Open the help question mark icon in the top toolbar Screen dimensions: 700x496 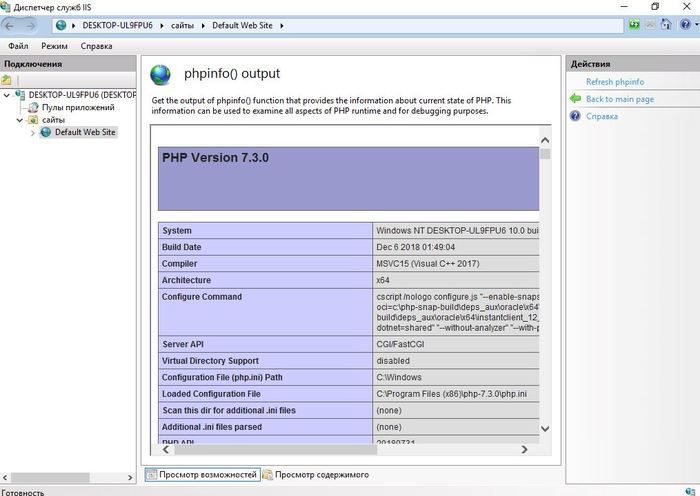click(x=682, y=24)
